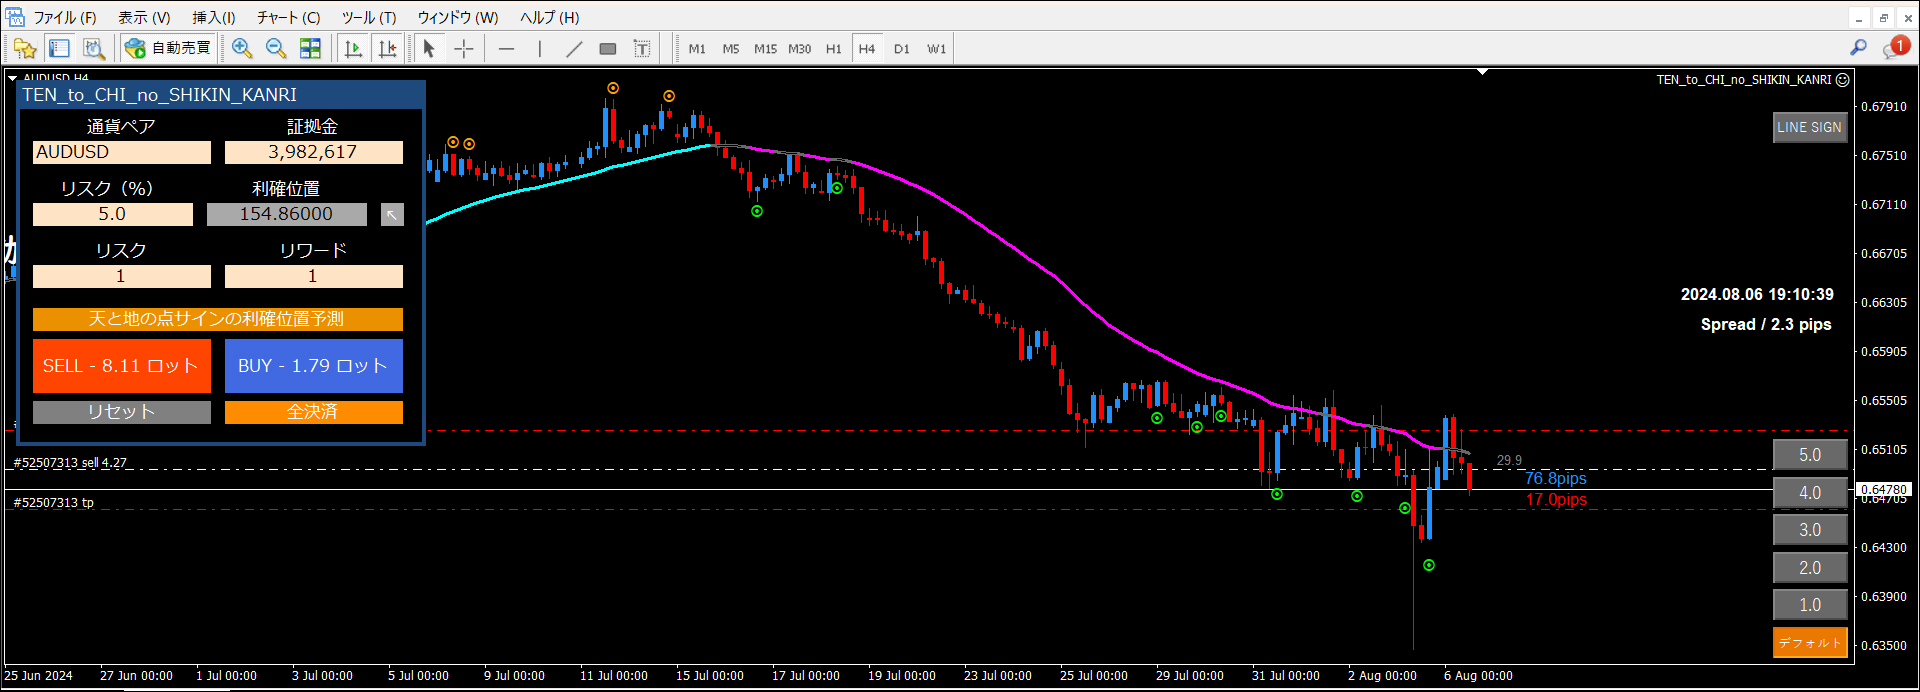The width and height of the screenshot is (1920, 692).
Task: Select the 2.0 risk preset button
Action: (1810, 568)
